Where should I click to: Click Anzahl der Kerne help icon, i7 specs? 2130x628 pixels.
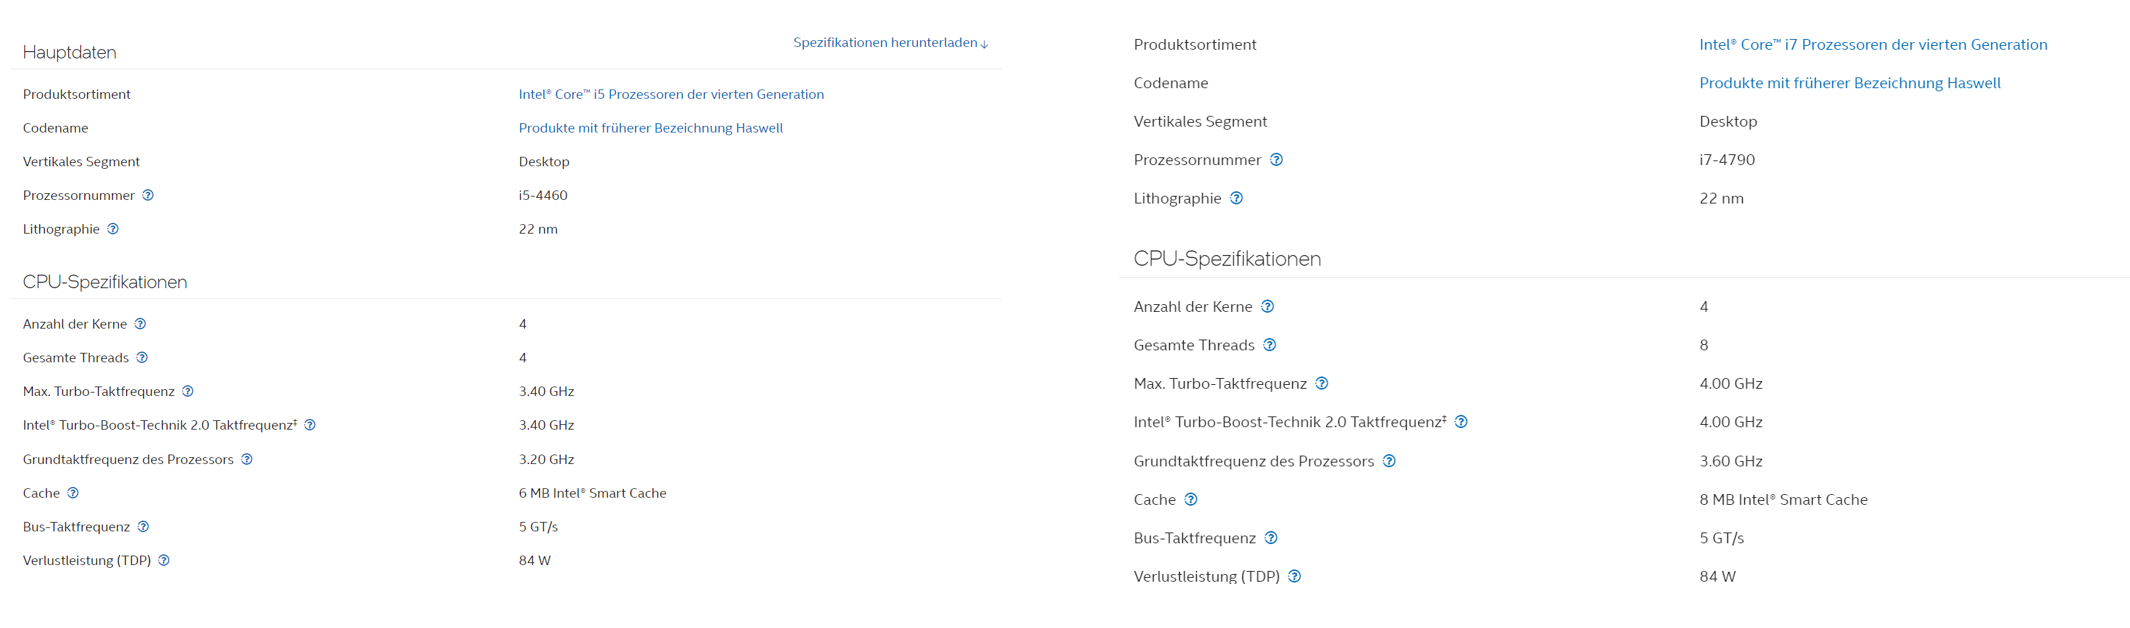pos(1267,306)
